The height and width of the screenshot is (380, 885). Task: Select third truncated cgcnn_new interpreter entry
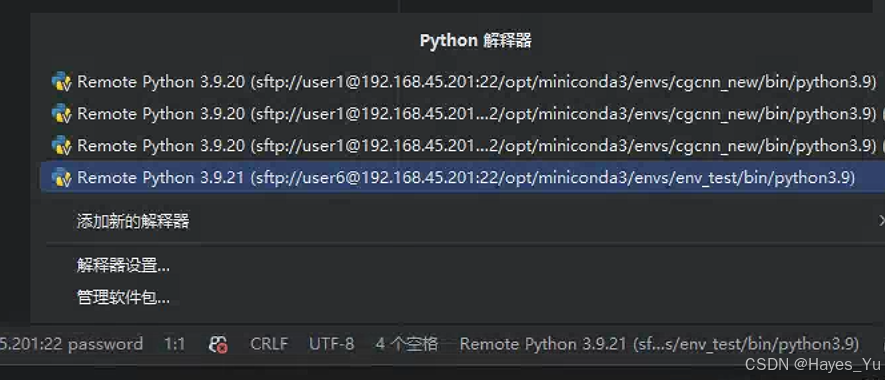tap(463, 146)
